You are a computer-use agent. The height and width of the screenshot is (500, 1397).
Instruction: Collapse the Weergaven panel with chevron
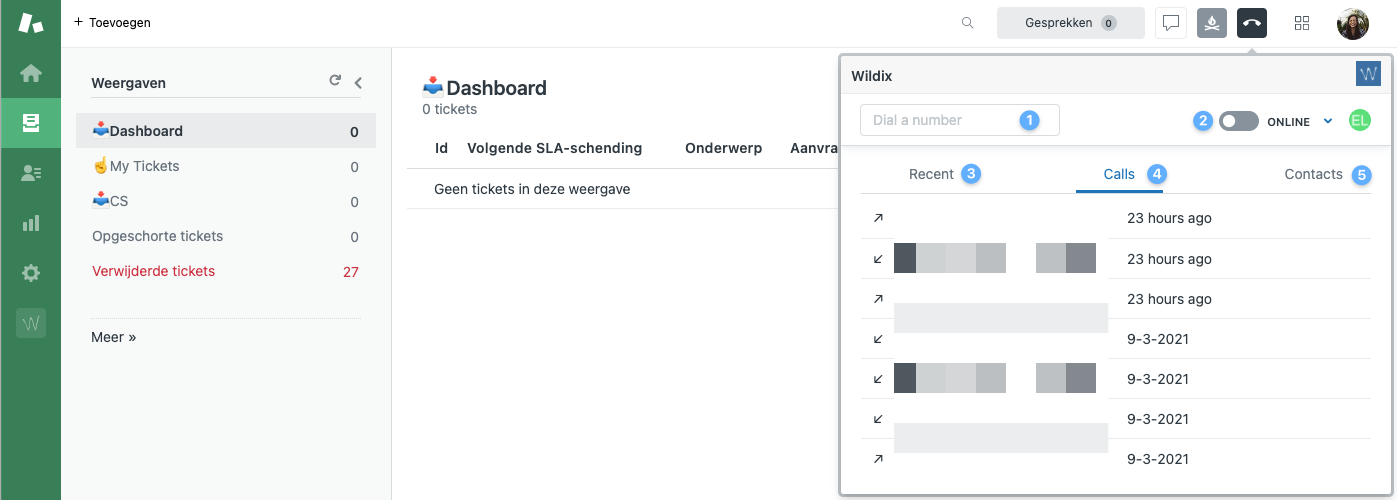tap(358, 83)
